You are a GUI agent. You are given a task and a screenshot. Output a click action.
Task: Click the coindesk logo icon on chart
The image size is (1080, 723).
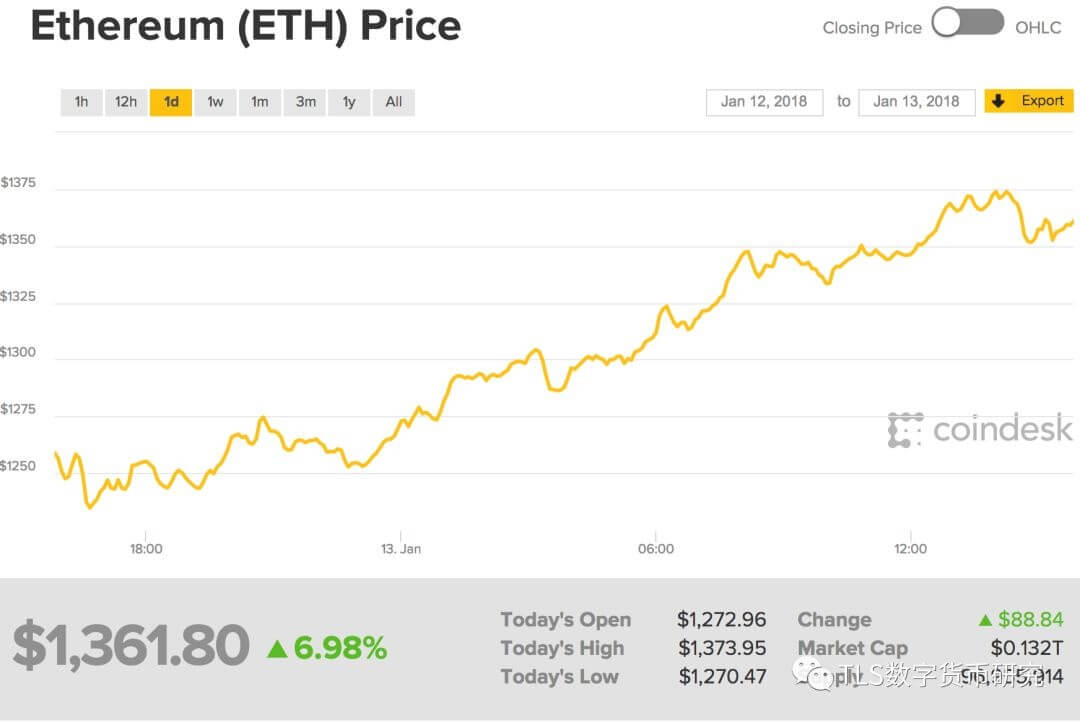pyautogui.click(x=905, y=430)
